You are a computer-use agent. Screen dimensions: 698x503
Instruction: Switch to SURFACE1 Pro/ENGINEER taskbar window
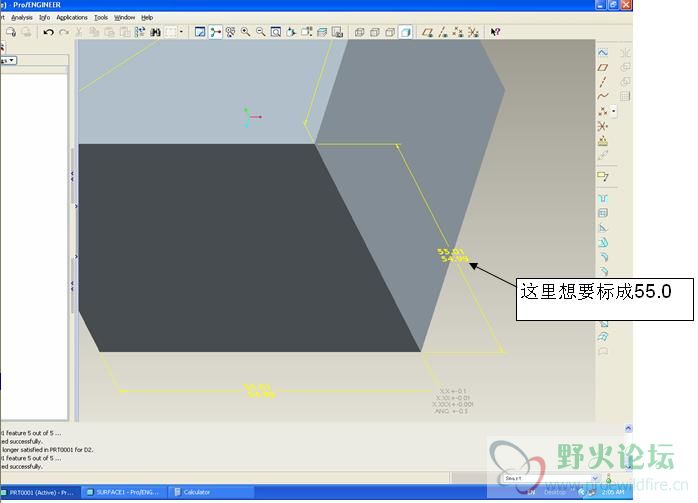tap(126, 492)
